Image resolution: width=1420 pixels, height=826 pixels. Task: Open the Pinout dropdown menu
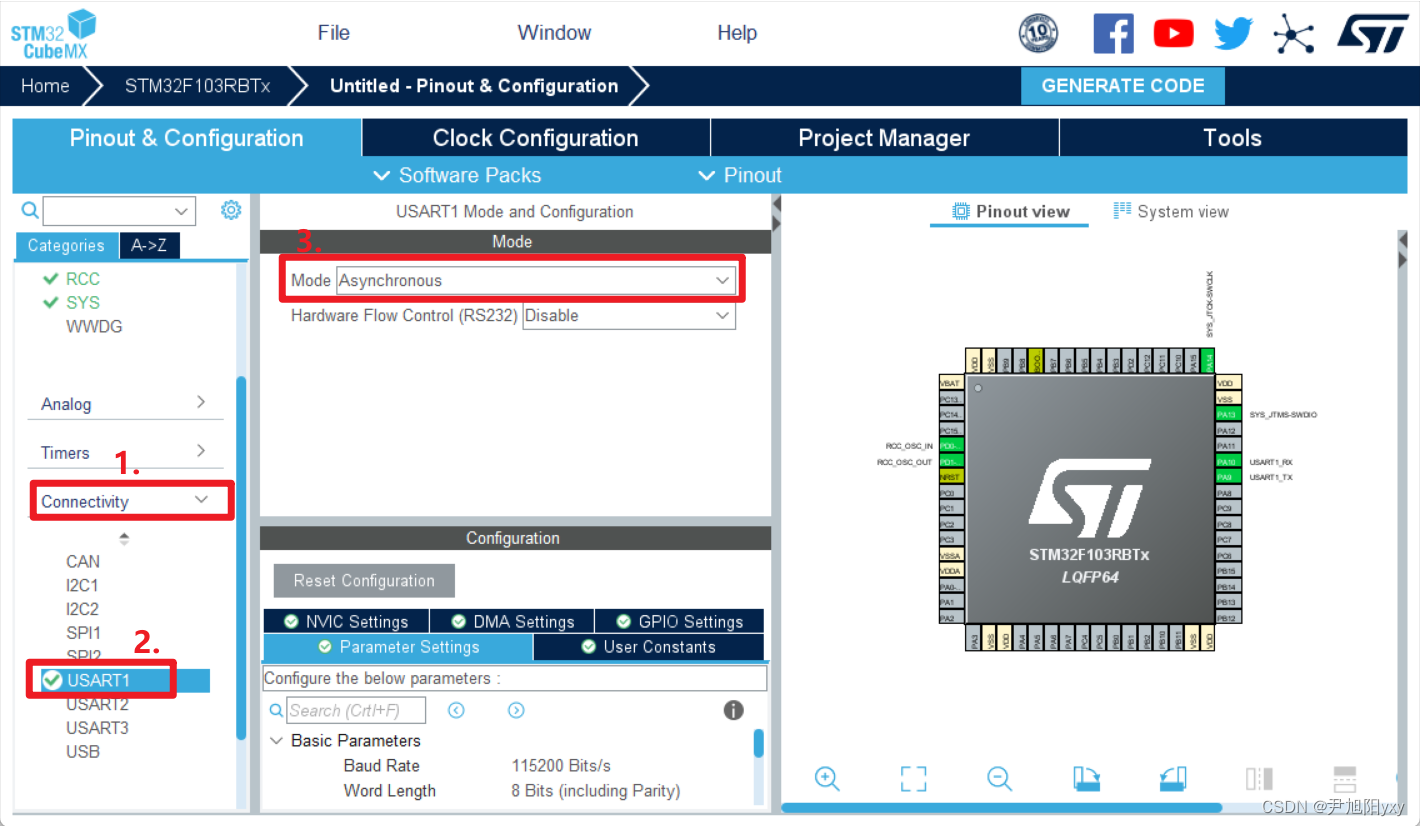739,176
